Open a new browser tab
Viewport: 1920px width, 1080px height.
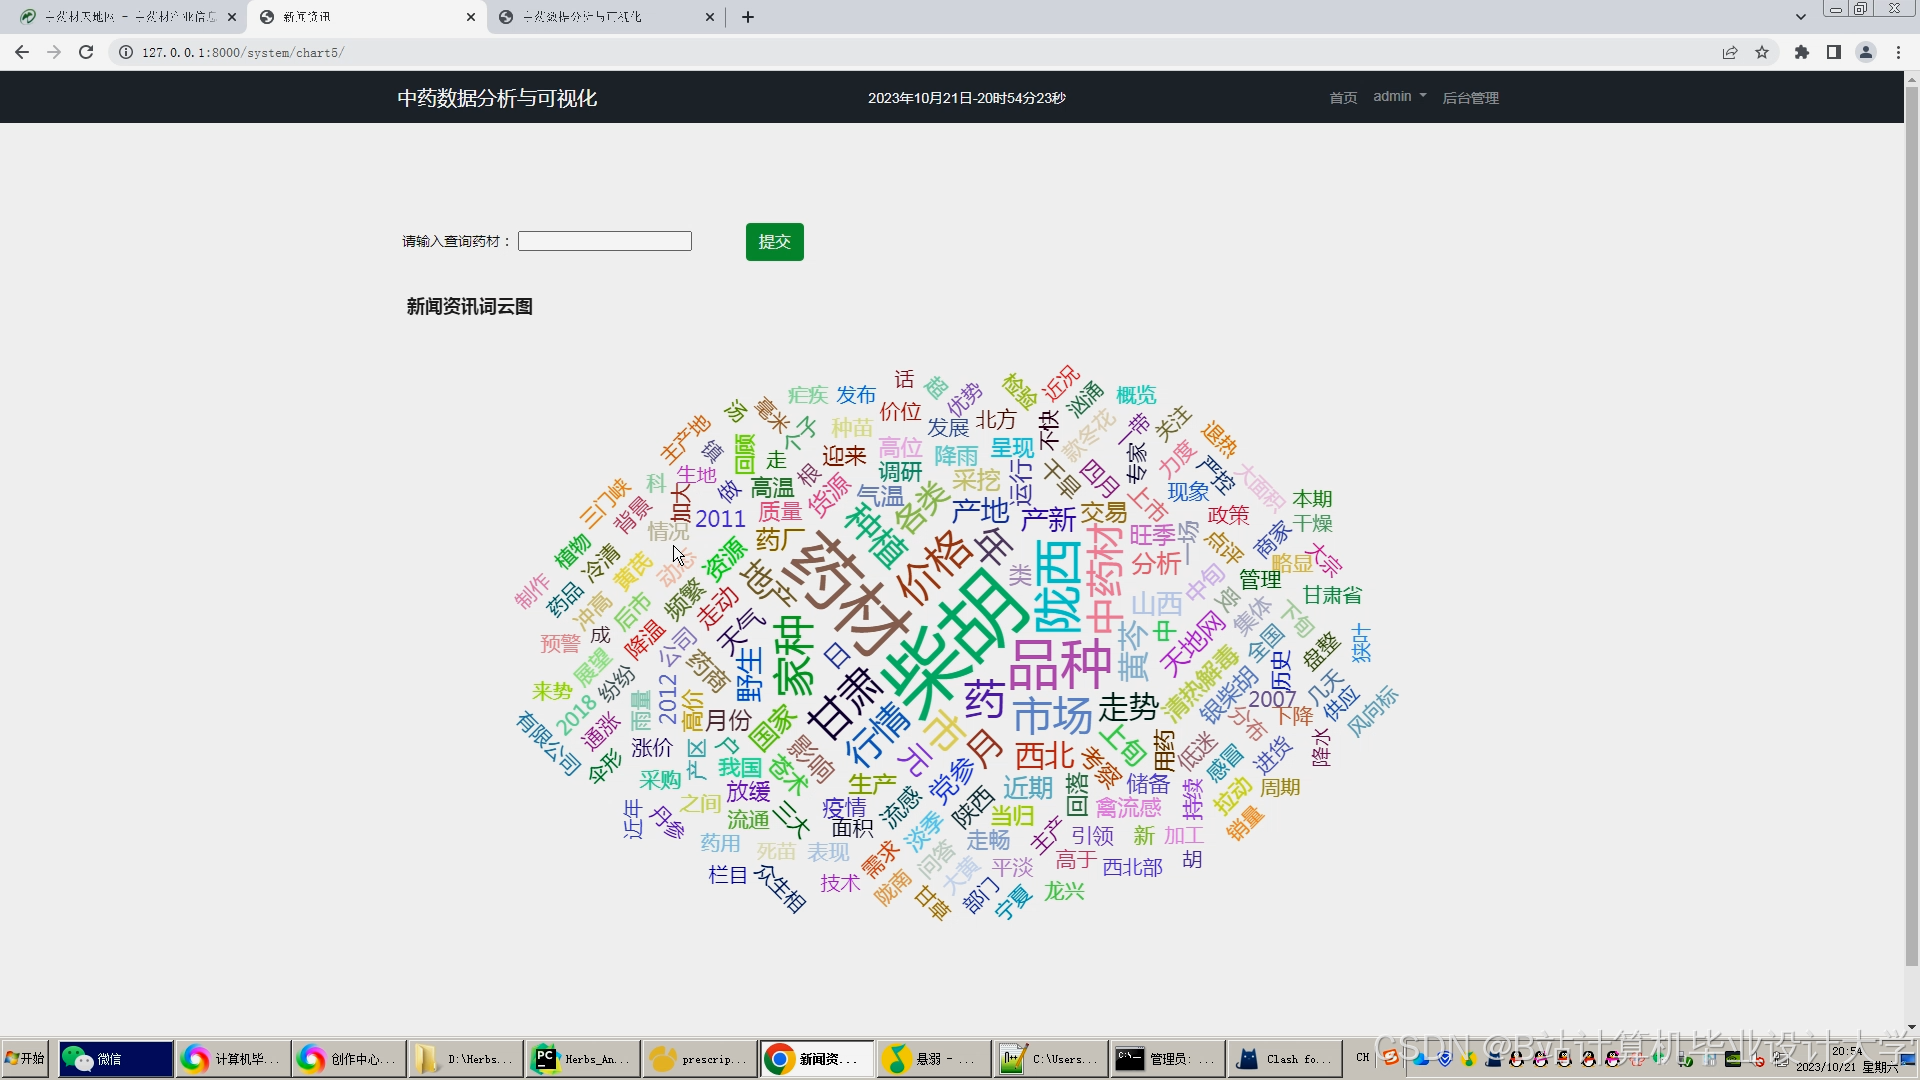coord(748,17)
